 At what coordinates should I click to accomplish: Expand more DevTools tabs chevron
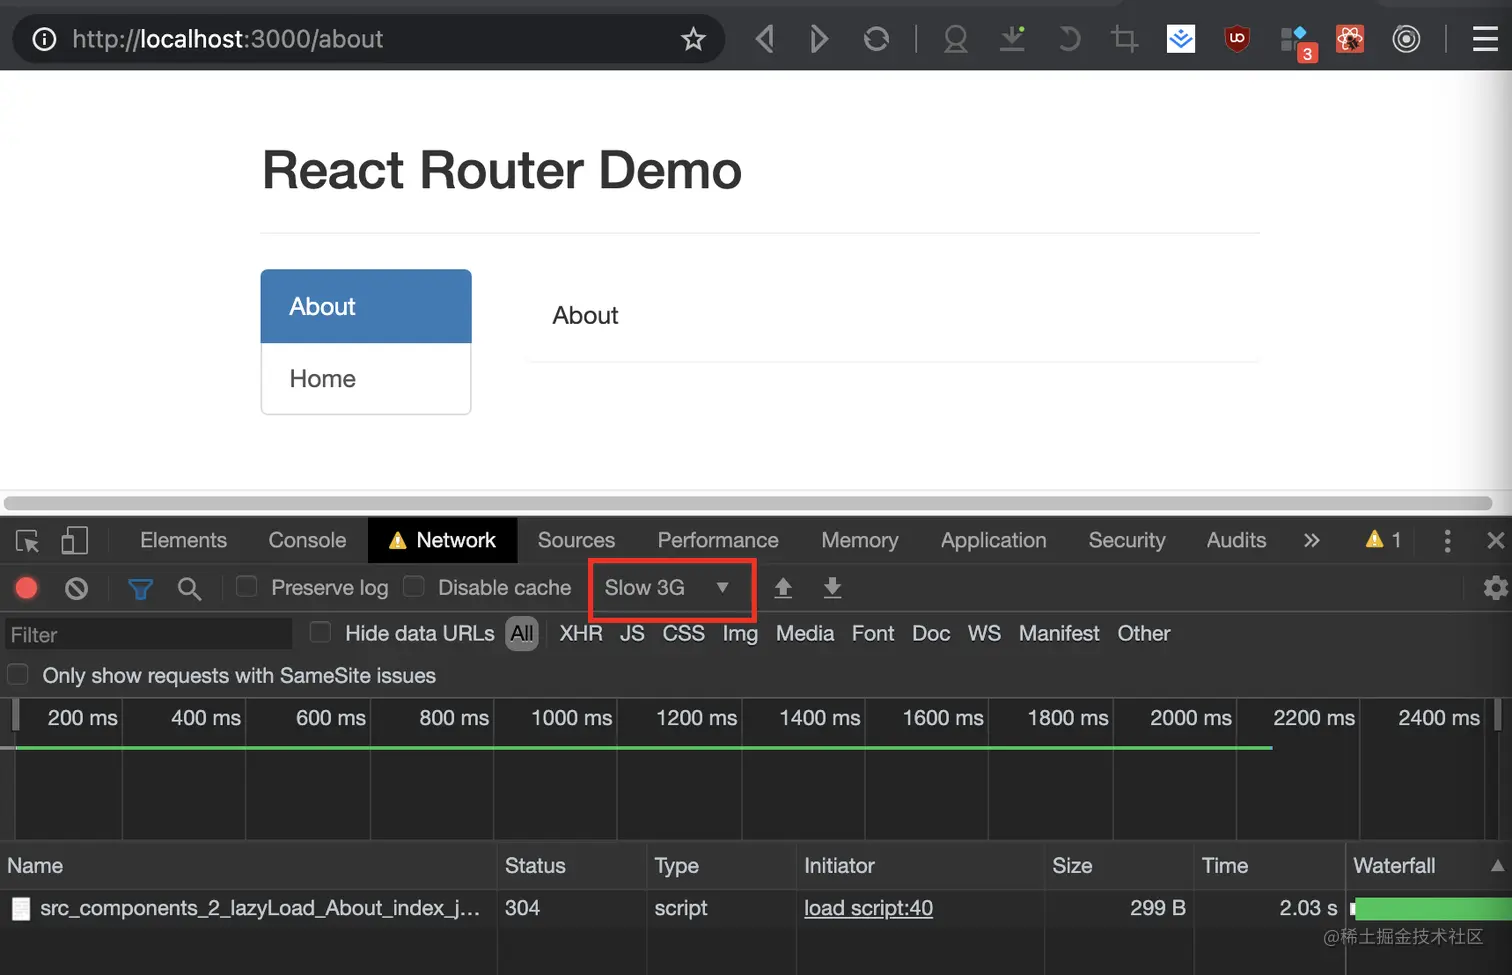(x=1311, y=540)
